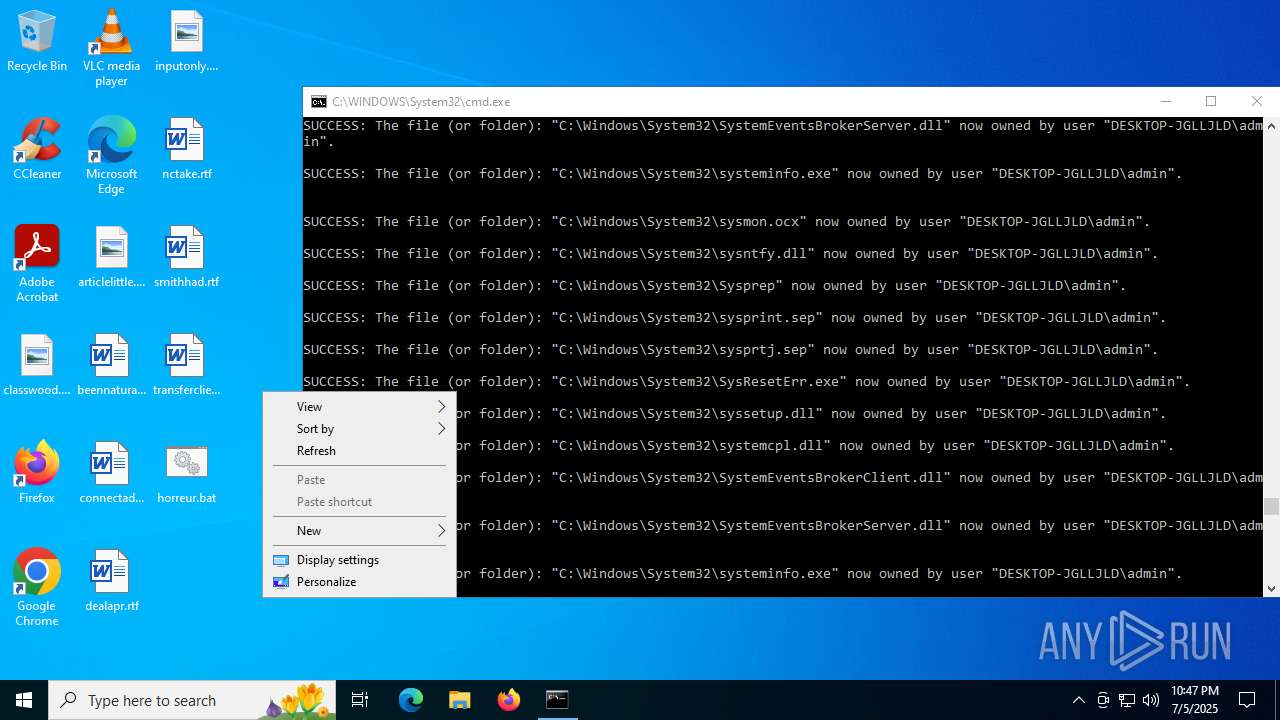Select the classwood image file icon
The width and height of the screenshot is (1280, 720).
[37, 366]
